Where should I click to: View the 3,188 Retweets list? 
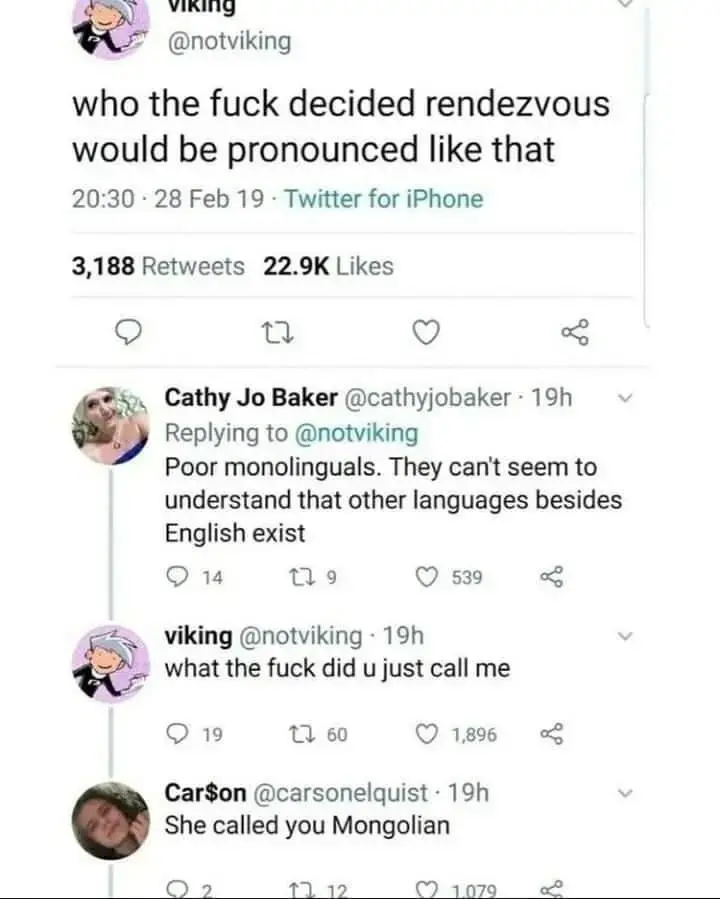click(158, 266)
